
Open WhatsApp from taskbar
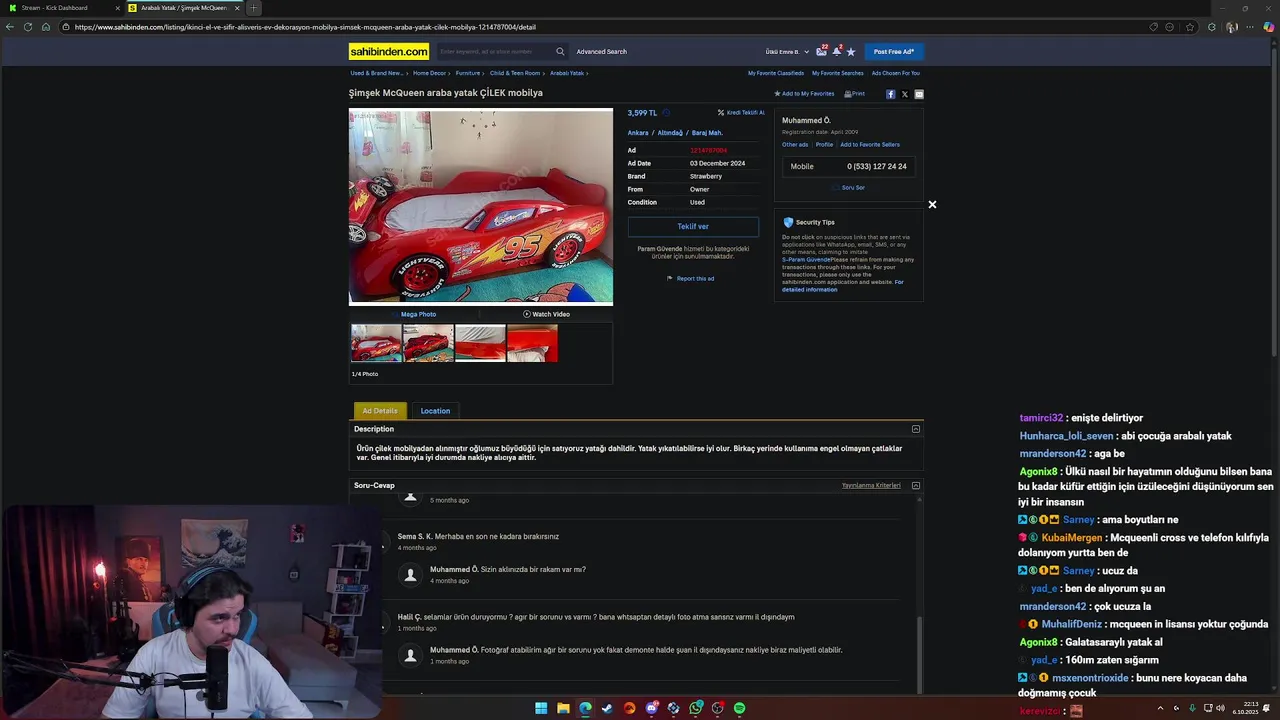pos(695,708)
